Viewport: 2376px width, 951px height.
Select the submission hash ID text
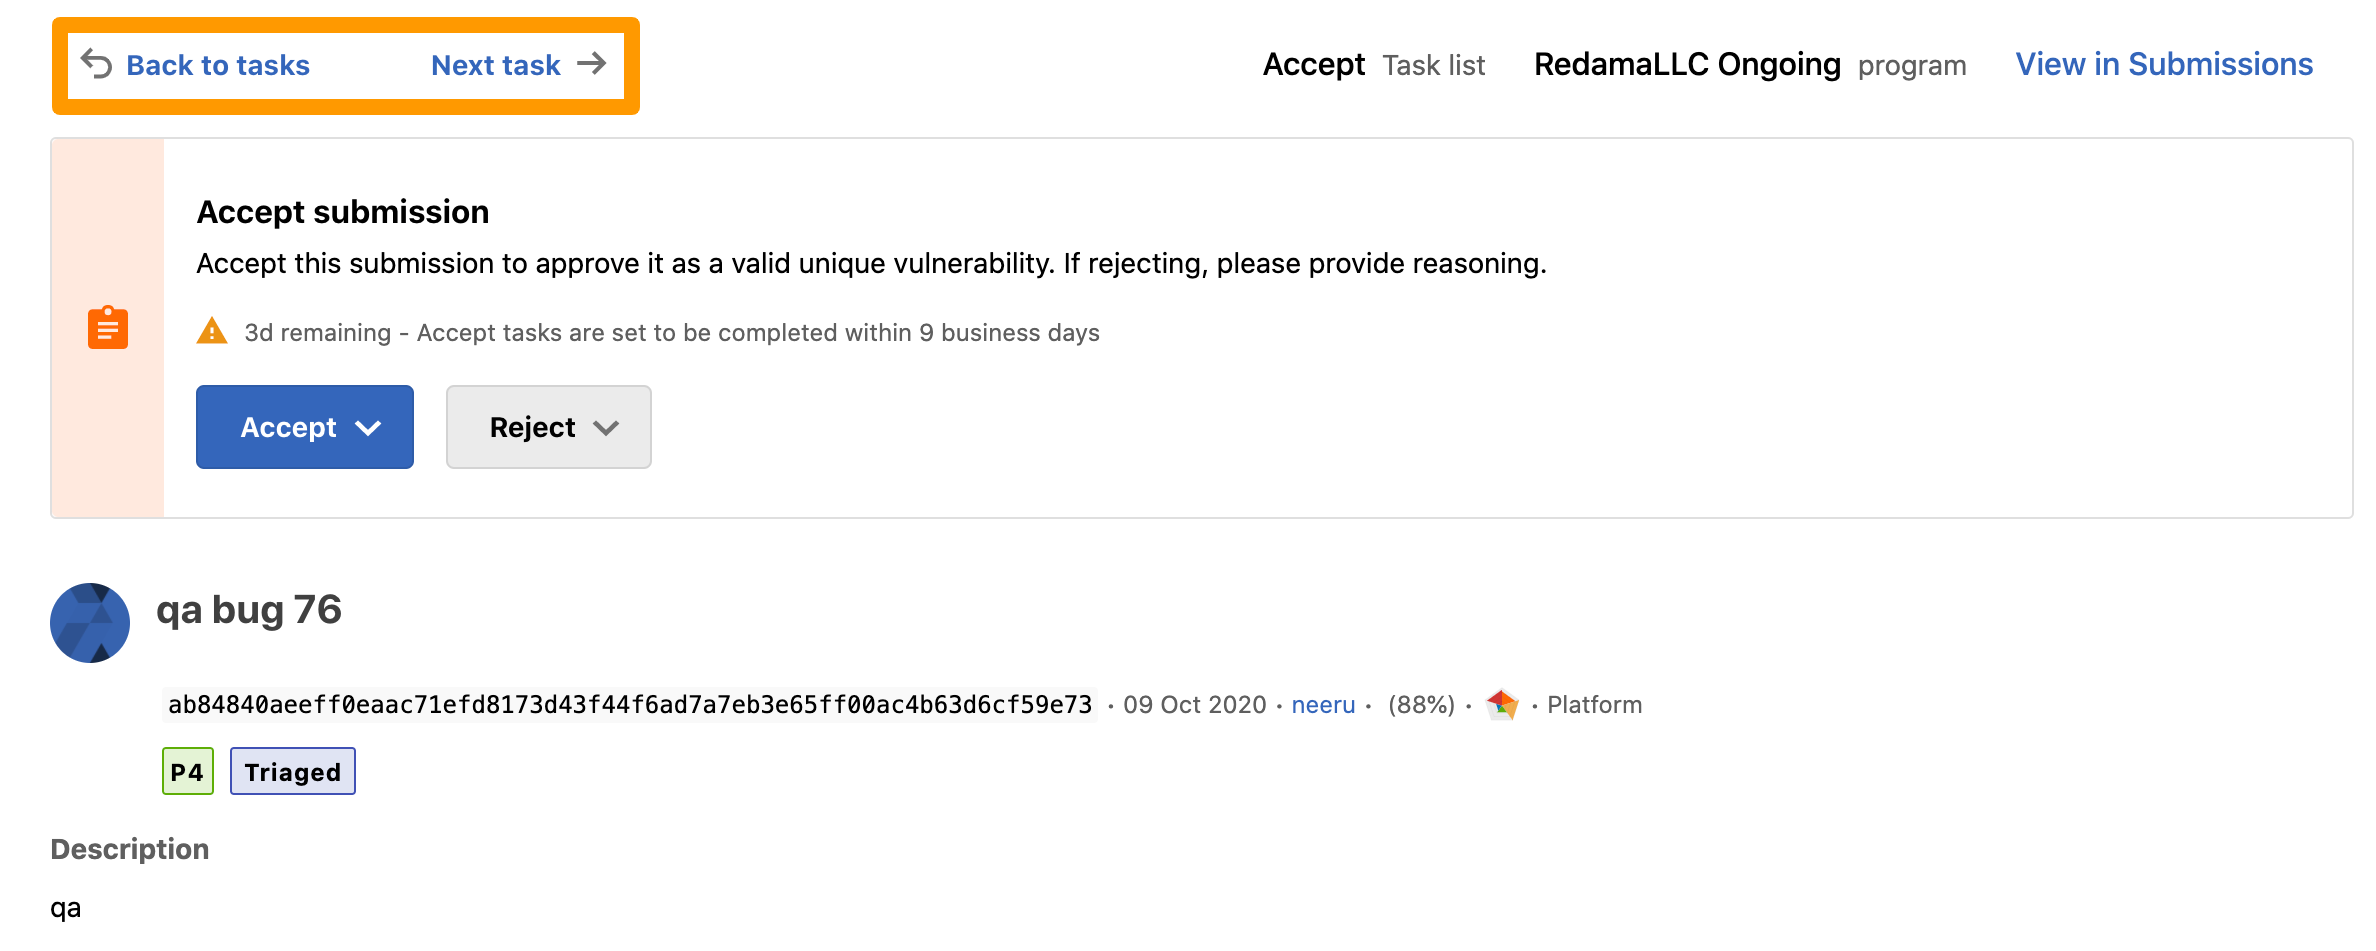pos(630,705)
